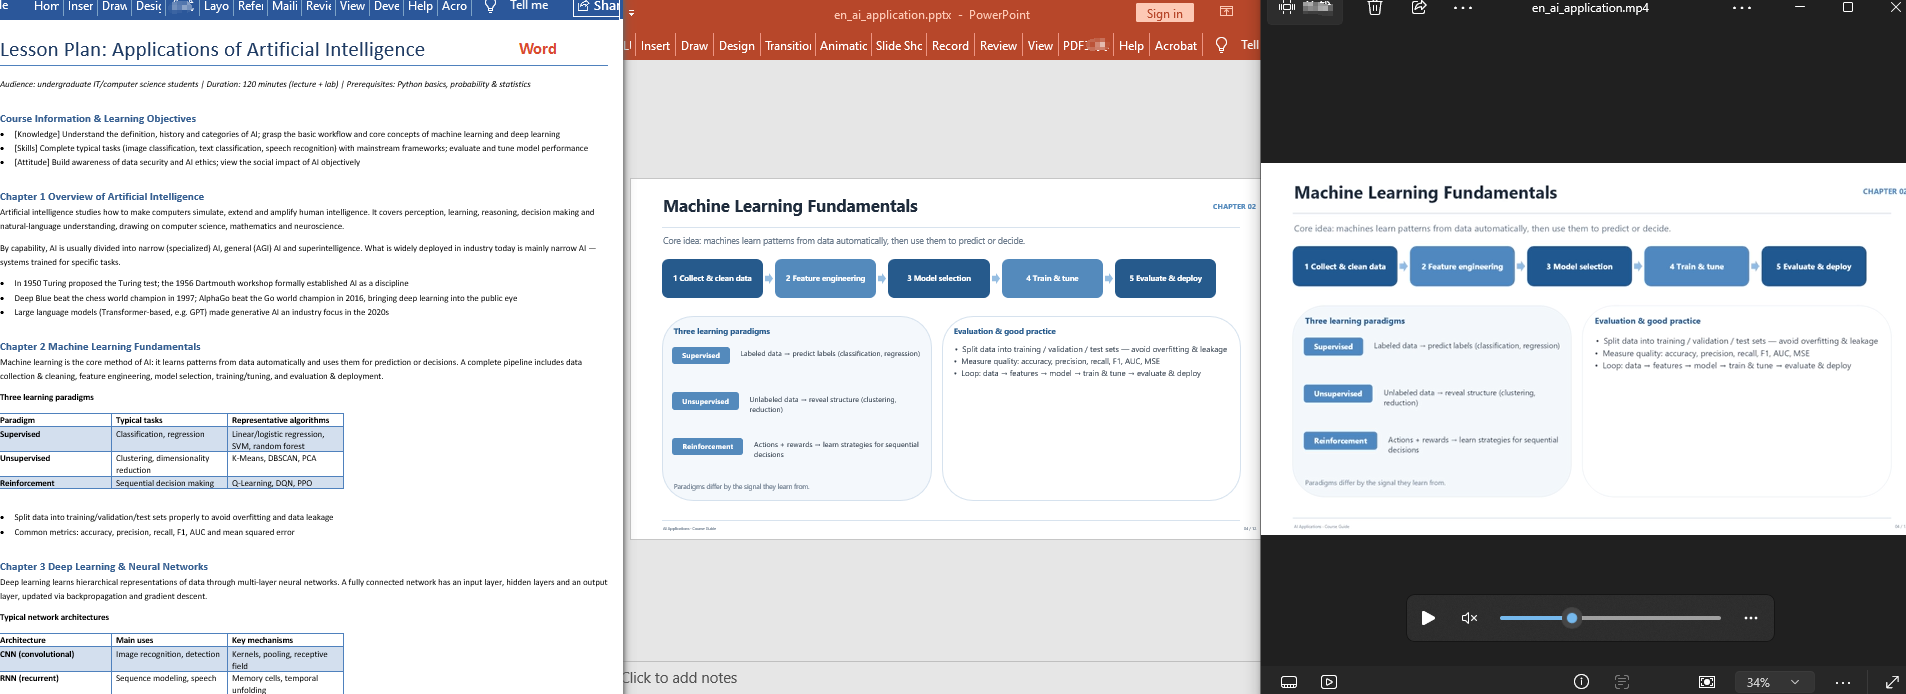The height and width of the screenshot is (694, 1906).
Task: Open the Review tab in PowerPoint
Action: pyautogui.click(x=998, y=45)
